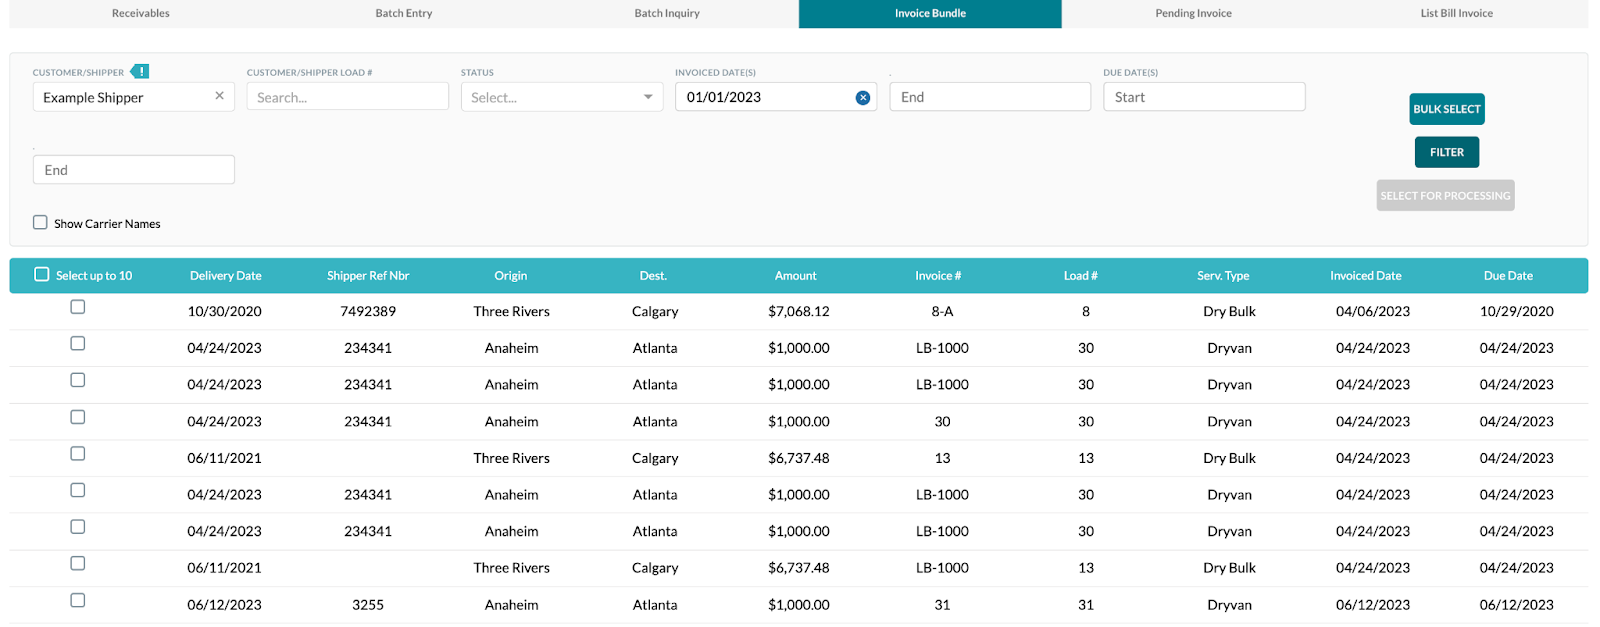Click invoiced date 04/06/2023
1600x627 pixels.
(1373, 311)
